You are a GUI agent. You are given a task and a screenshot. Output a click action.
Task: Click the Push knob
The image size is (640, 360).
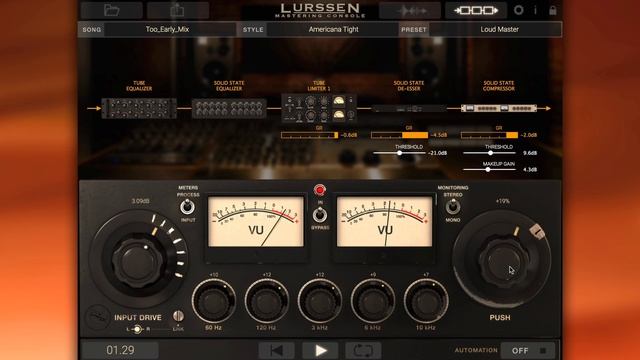[502, 261]
